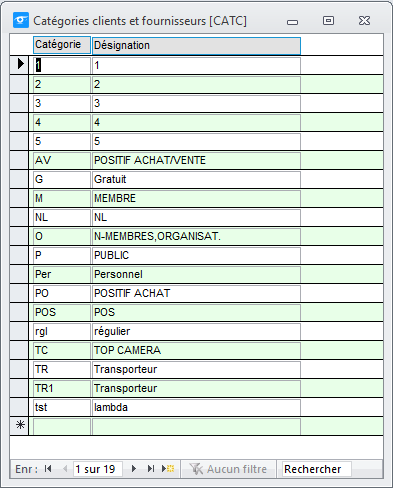Viewport: 393px width, 488px height.
Task: Click the empty Catégorie cell in new row
Action: tap(62, 427)
